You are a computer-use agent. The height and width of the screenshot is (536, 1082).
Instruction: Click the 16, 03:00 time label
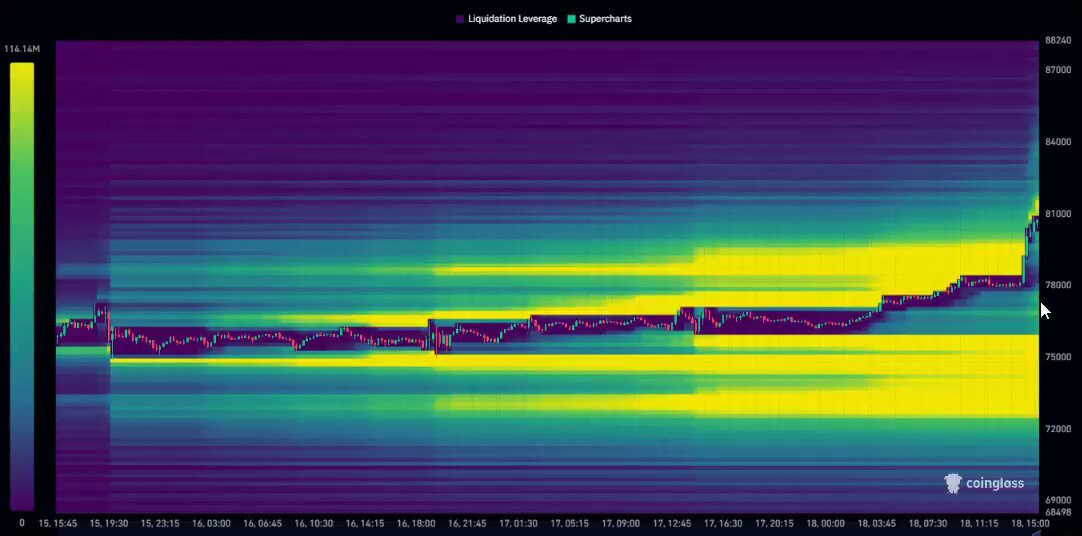click(x=211, y=524)
